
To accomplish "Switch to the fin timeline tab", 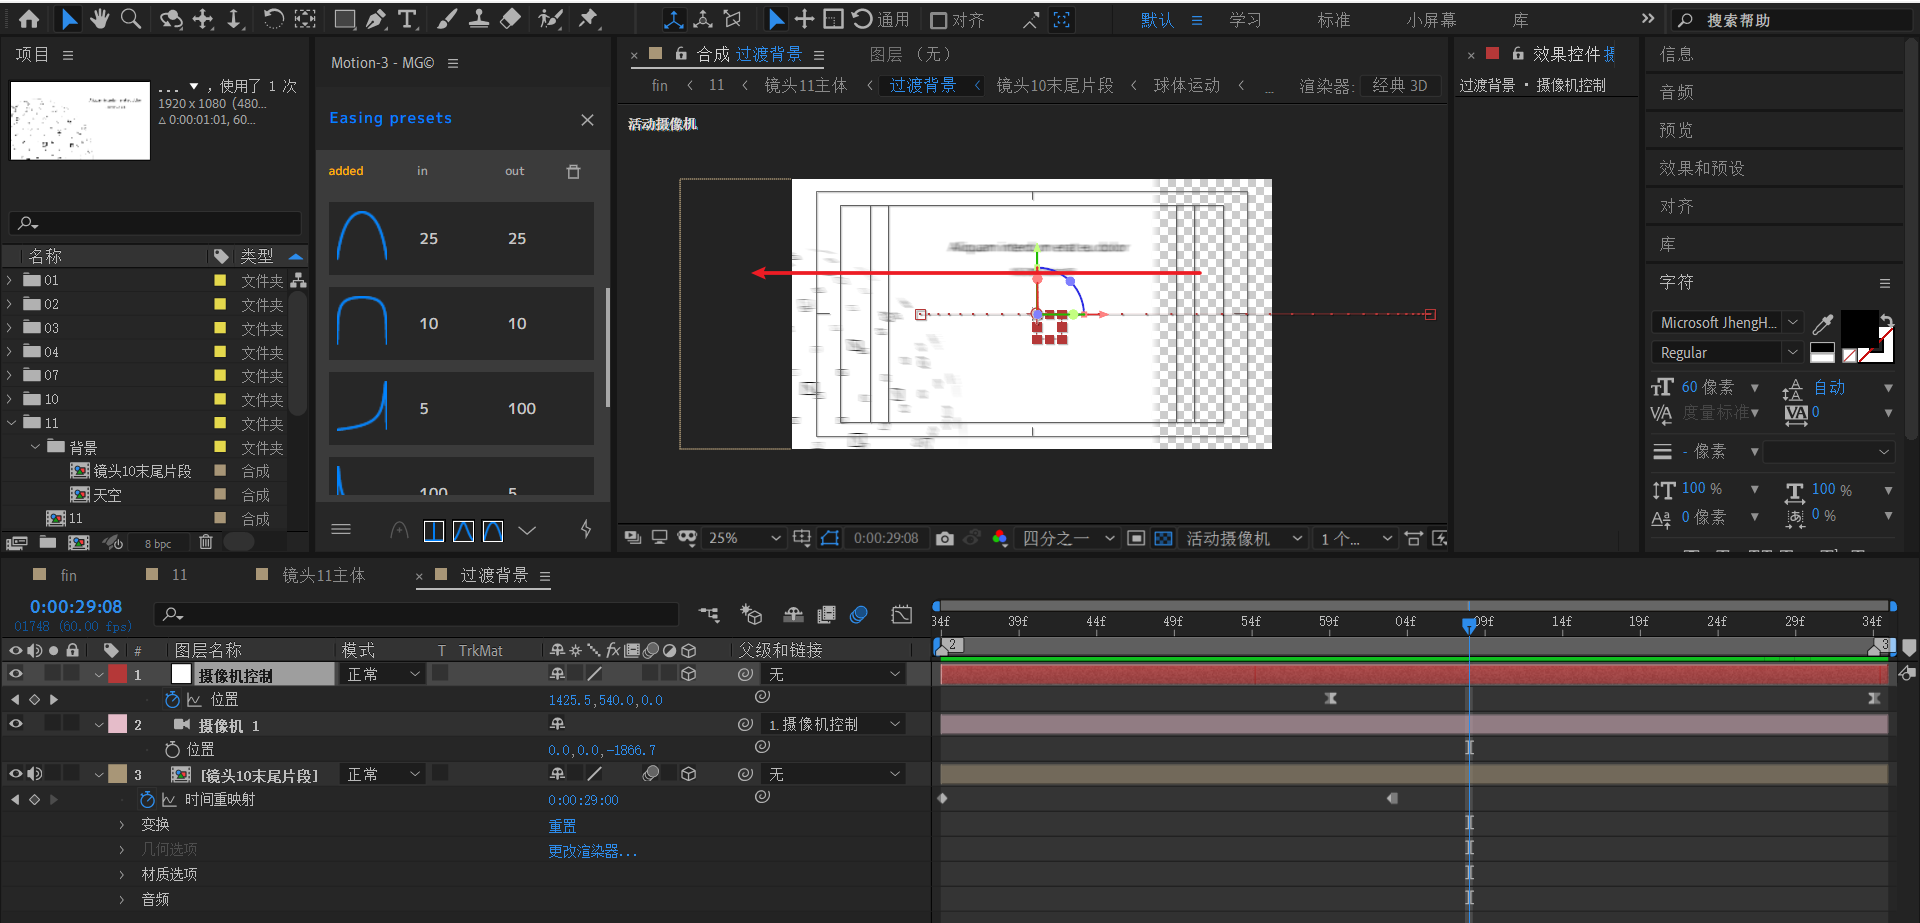I will (x=68, y=575).
